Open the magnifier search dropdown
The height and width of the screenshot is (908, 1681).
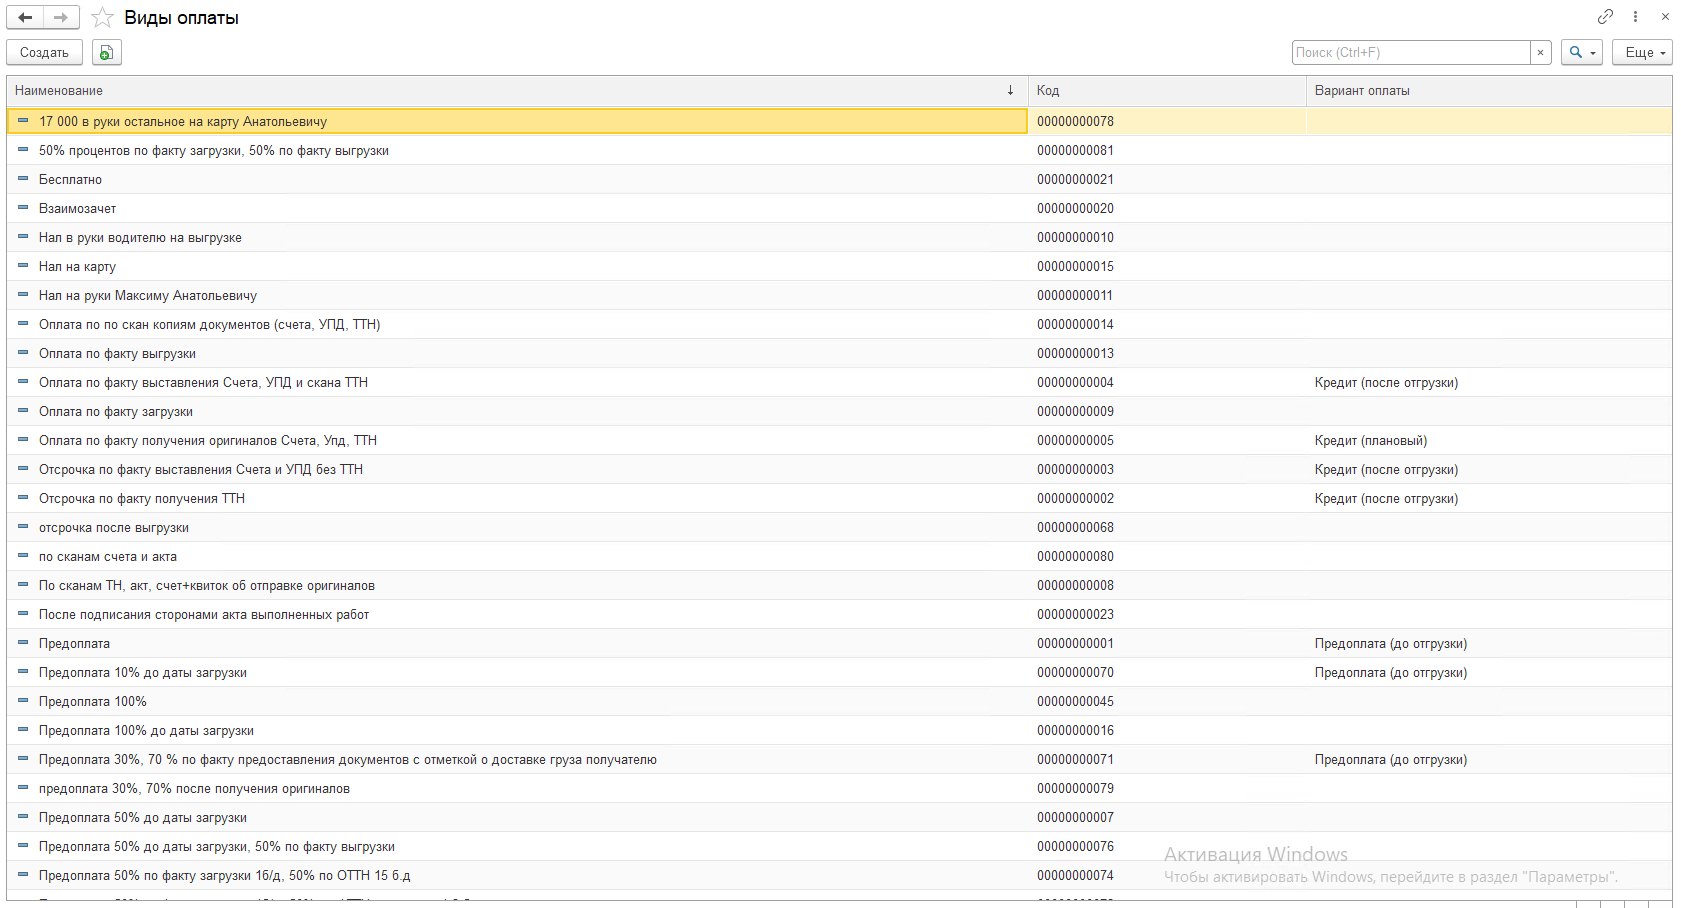(1581, 53)
